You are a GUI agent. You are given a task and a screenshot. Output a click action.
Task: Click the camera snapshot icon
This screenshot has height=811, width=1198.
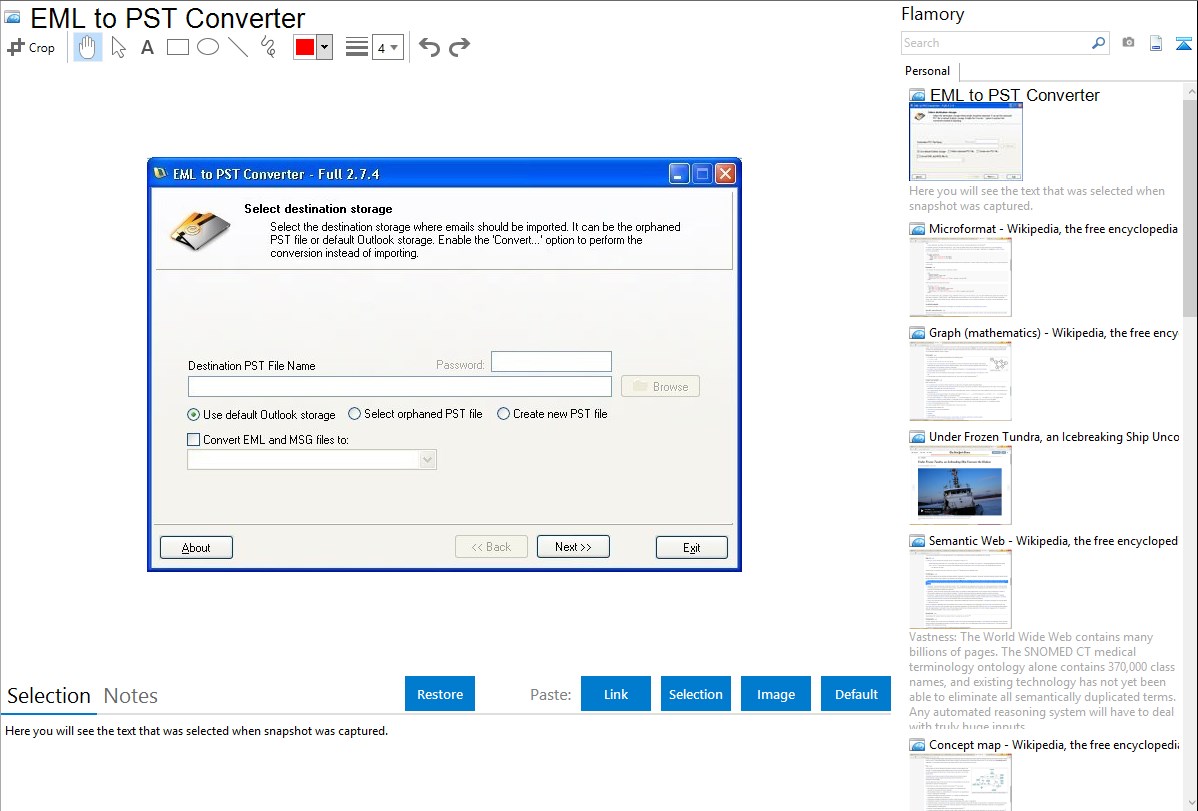tap(1128, 43)
